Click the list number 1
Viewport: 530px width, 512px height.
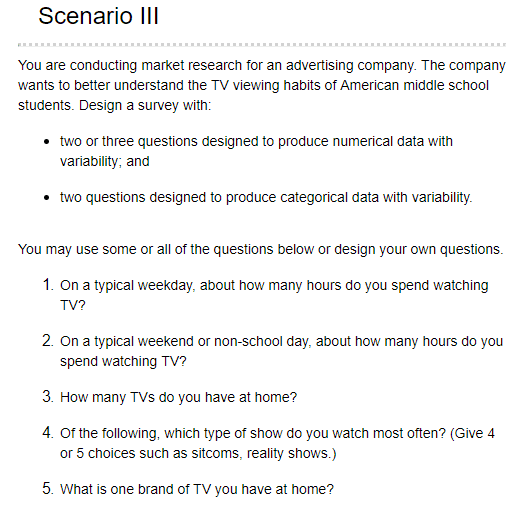click(x=48, y=285)
